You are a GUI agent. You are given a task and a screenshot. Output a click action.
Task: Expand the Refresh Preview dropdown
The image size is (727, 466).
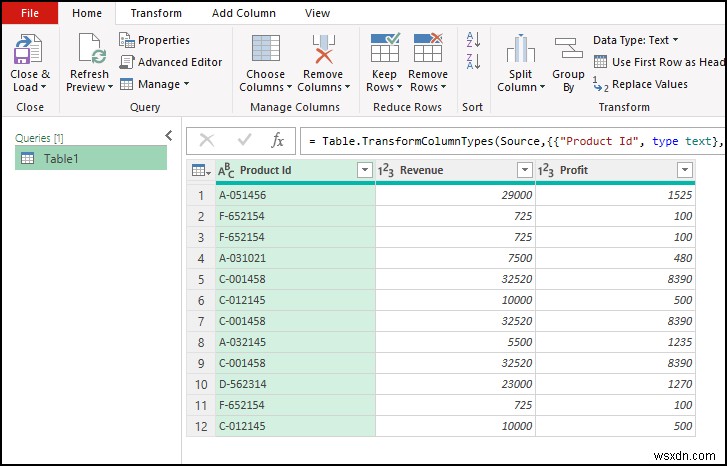click(110, 87)
